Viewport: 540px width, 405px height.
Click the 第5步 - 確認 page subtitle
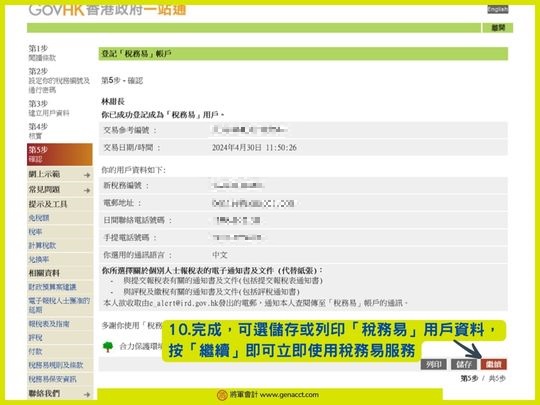click(x=122, y=81)
